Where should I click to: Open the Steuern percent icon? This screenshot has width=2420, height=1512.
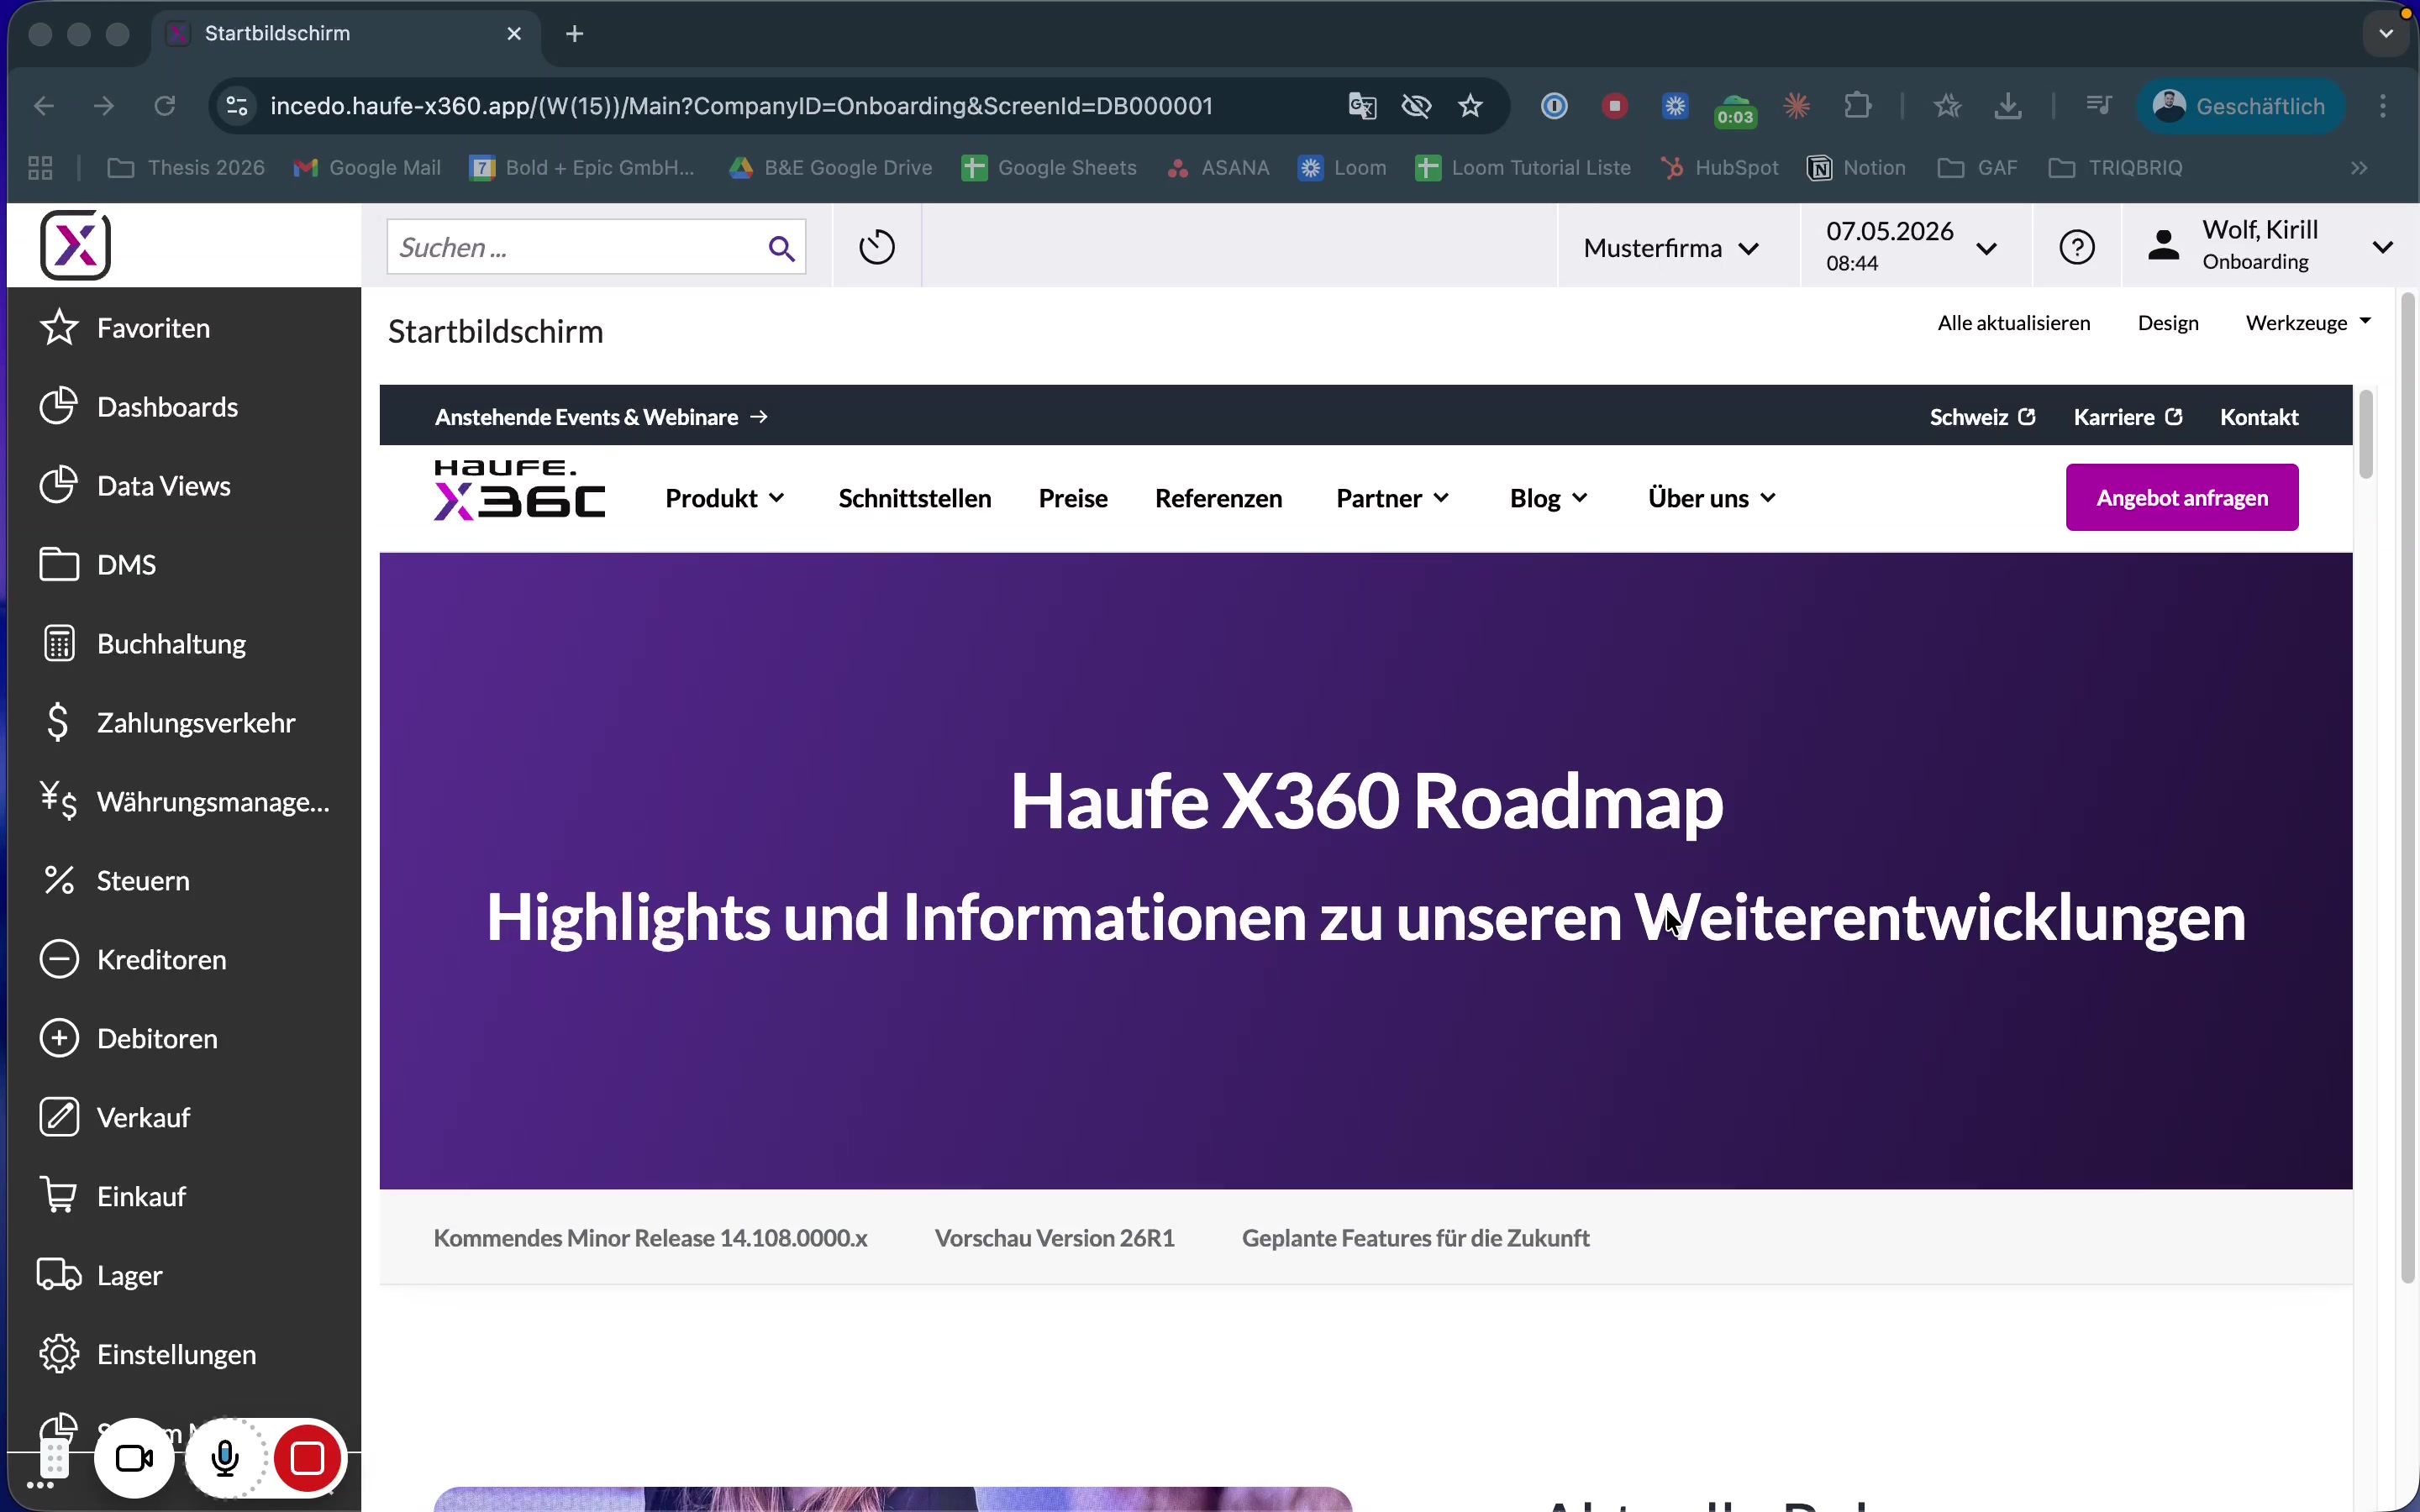[59, 880]
